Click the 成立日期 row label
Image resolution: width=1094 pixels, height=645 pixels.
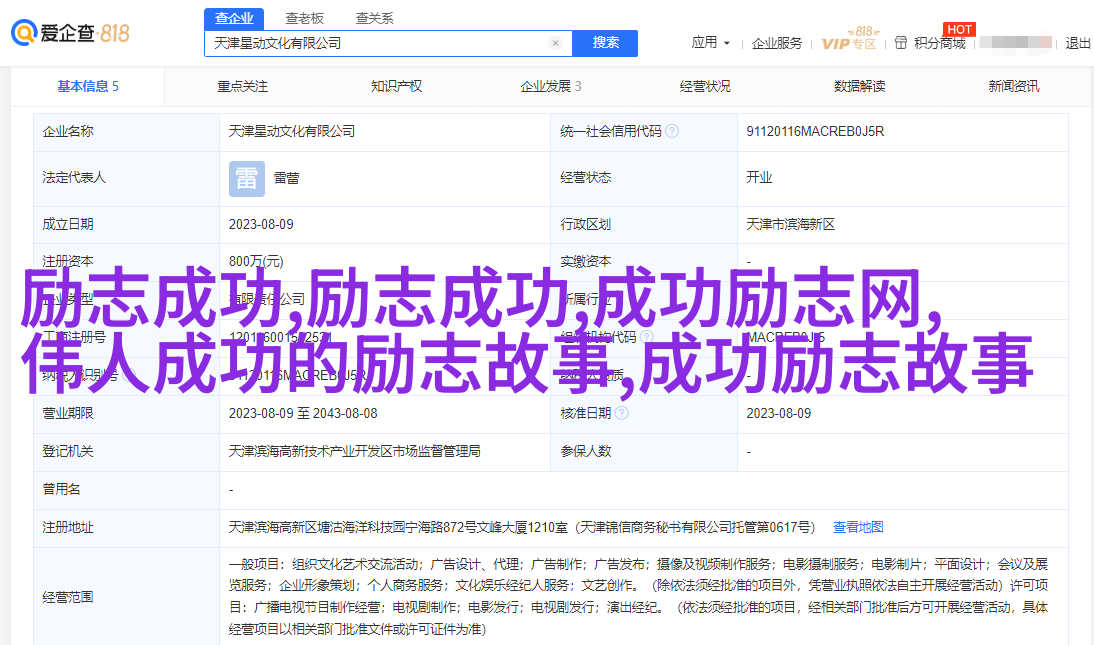(68, 225)
